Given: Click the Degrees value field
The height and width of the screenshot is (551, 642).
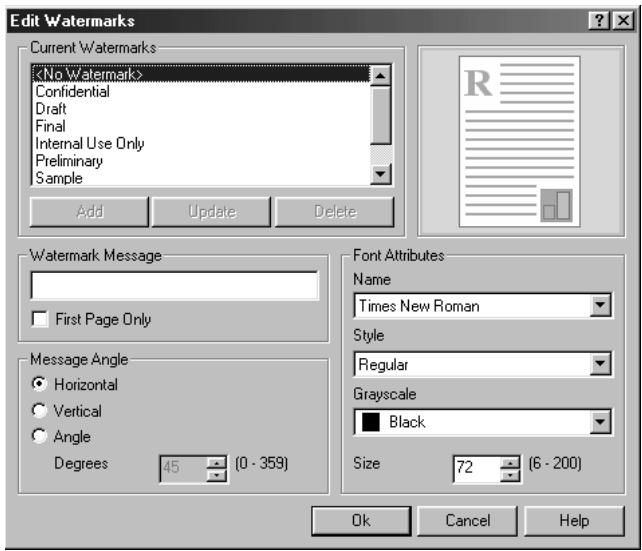Looking at the screenshot, I should tap(183, 468).
